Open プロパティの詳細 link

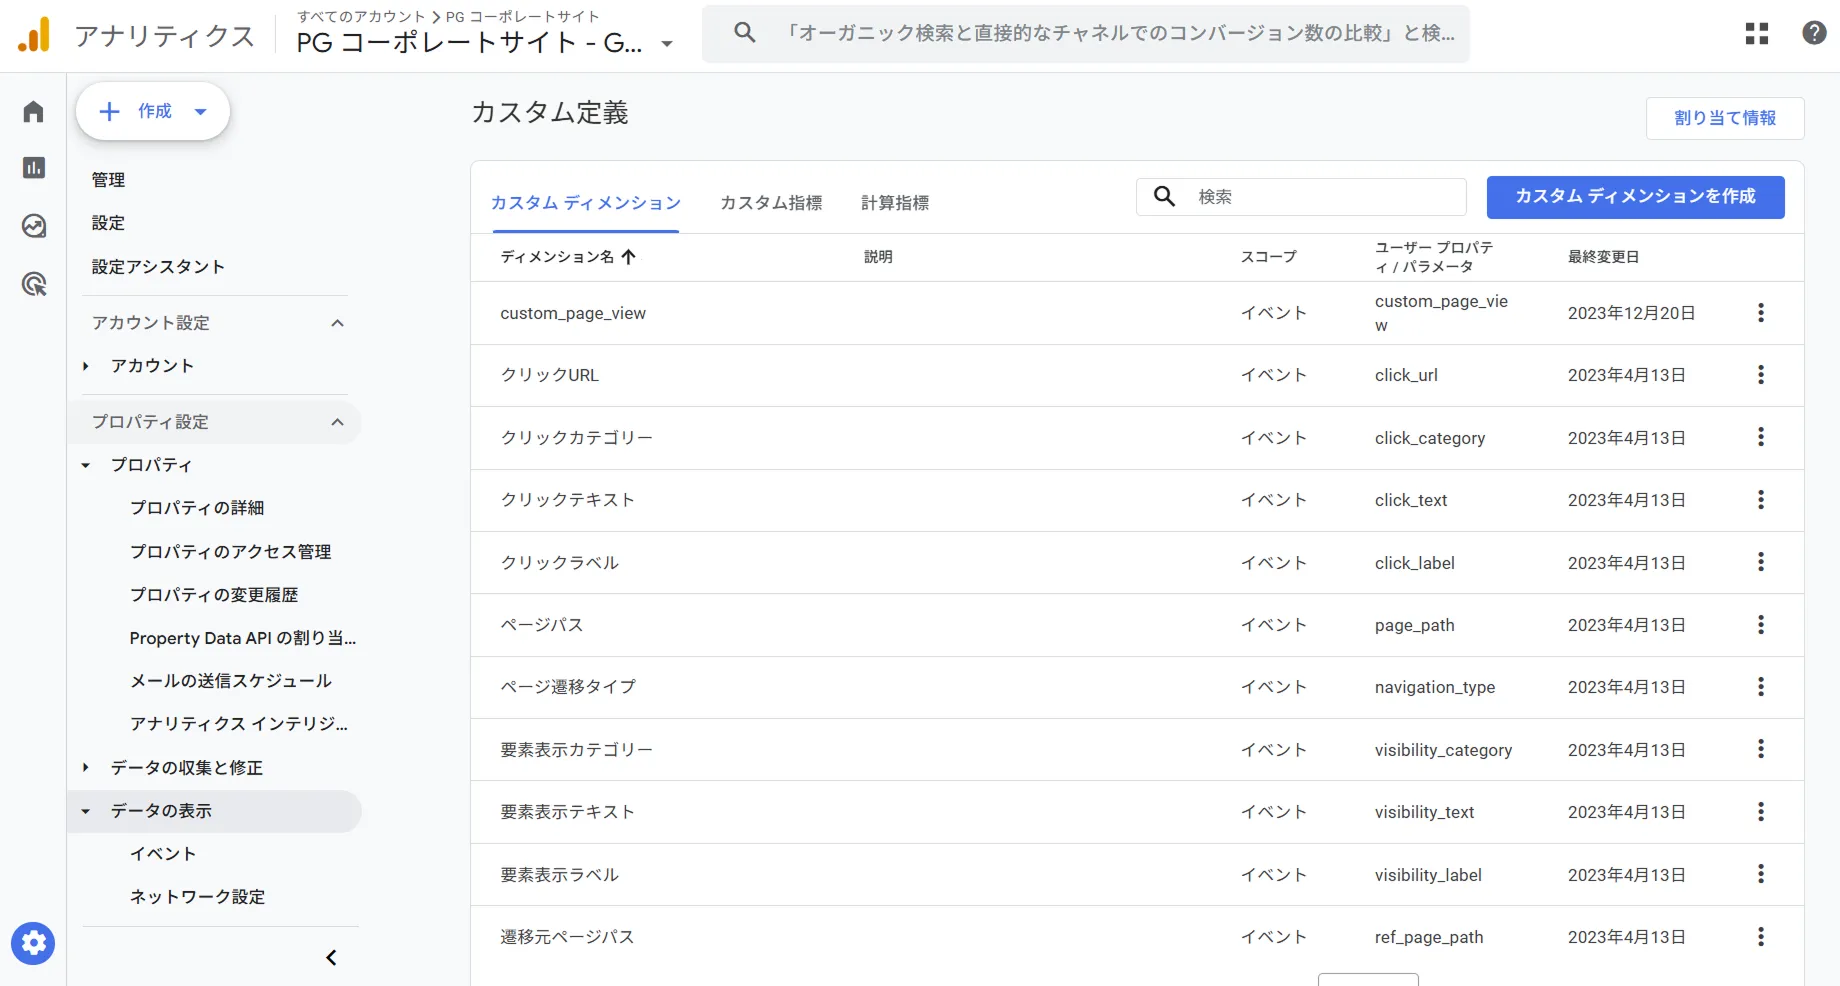(x=197, y=508)
